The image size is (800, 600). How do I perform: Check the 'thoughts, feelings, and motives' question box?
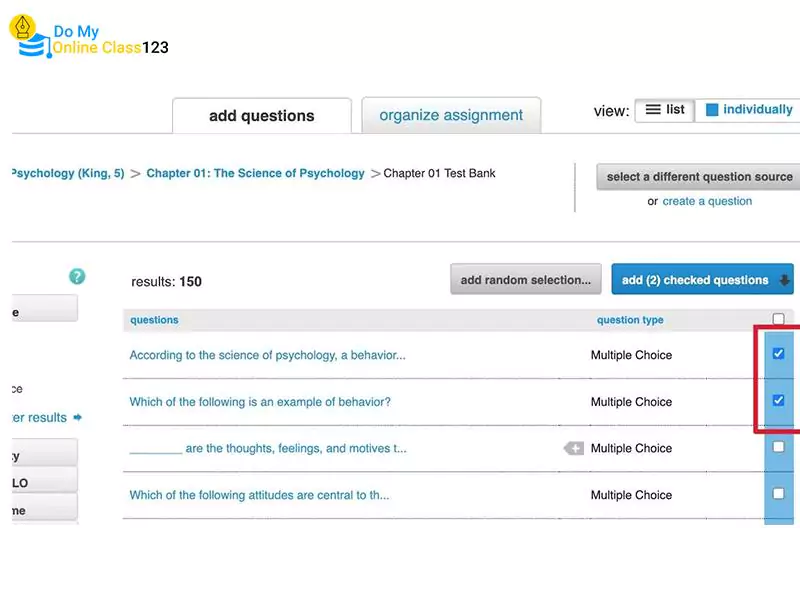778,447
